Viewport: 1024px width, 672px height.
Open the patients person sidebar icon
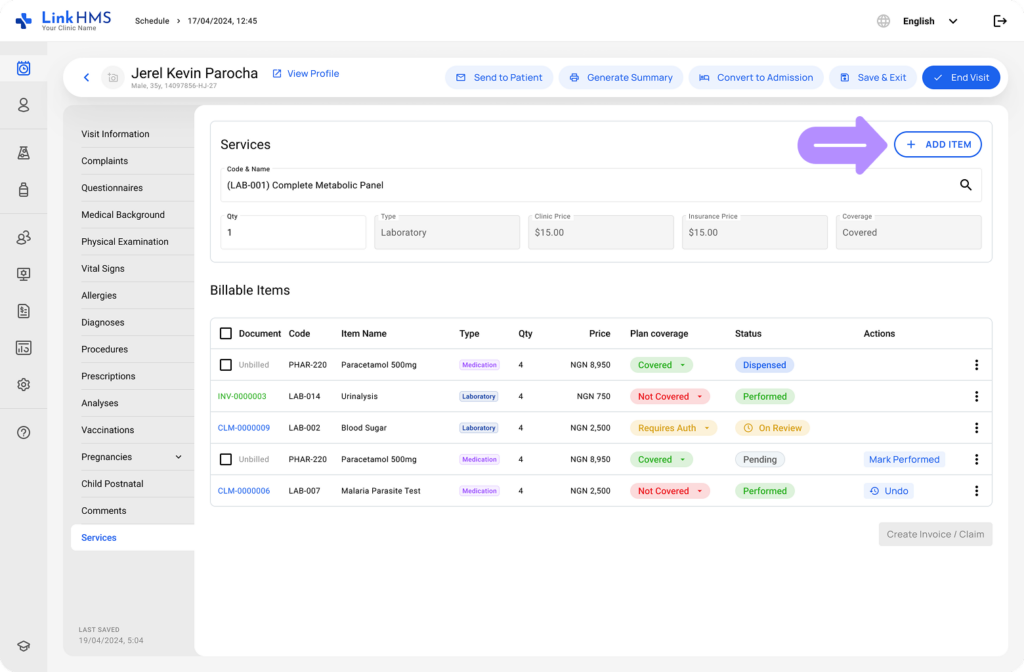click(x=24, y=105)
